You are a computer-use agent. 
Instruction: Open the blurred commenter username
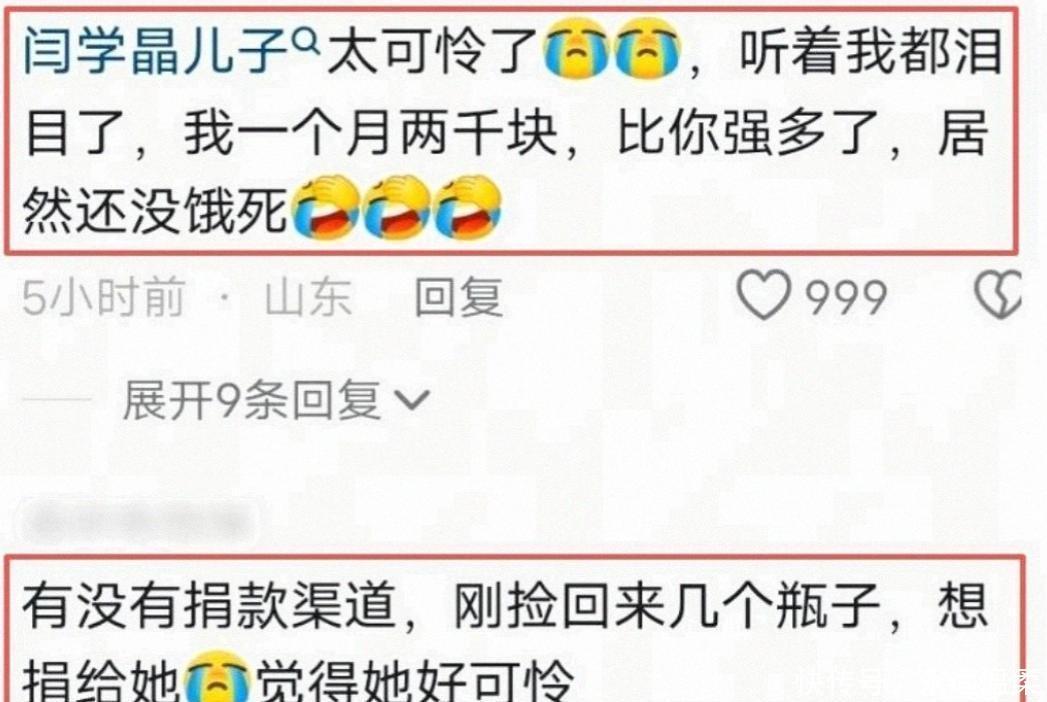click(137, 520)
